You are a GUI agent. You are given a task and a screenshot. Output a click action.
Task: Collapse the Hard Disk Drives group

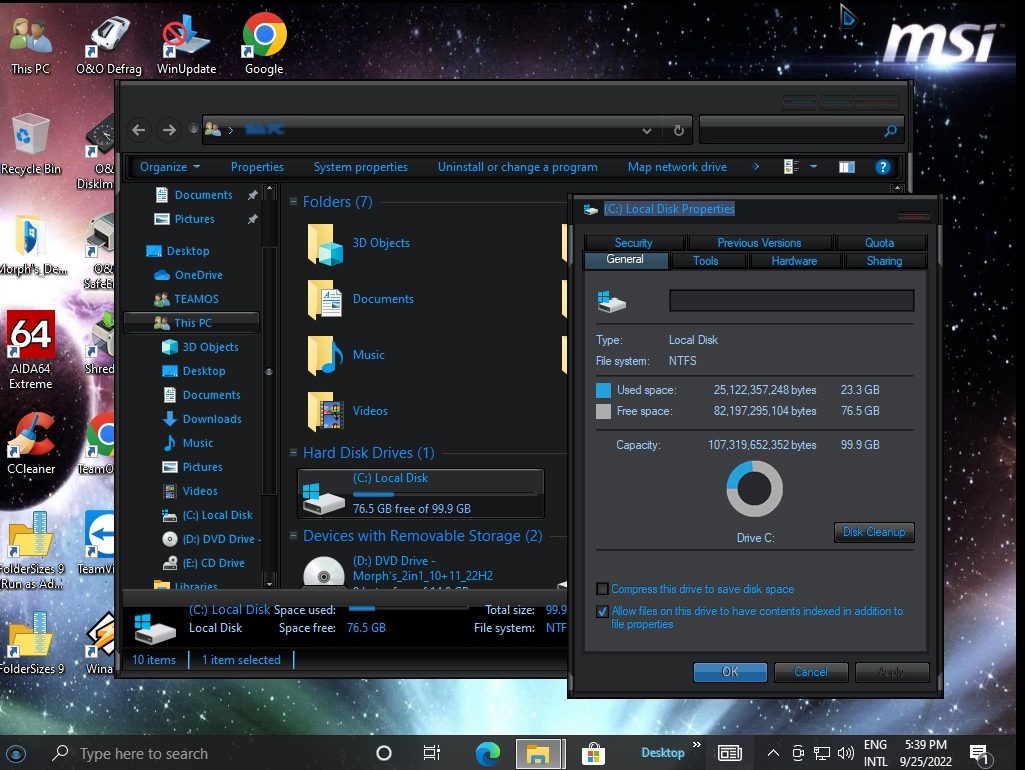click(x=294, y=453)
